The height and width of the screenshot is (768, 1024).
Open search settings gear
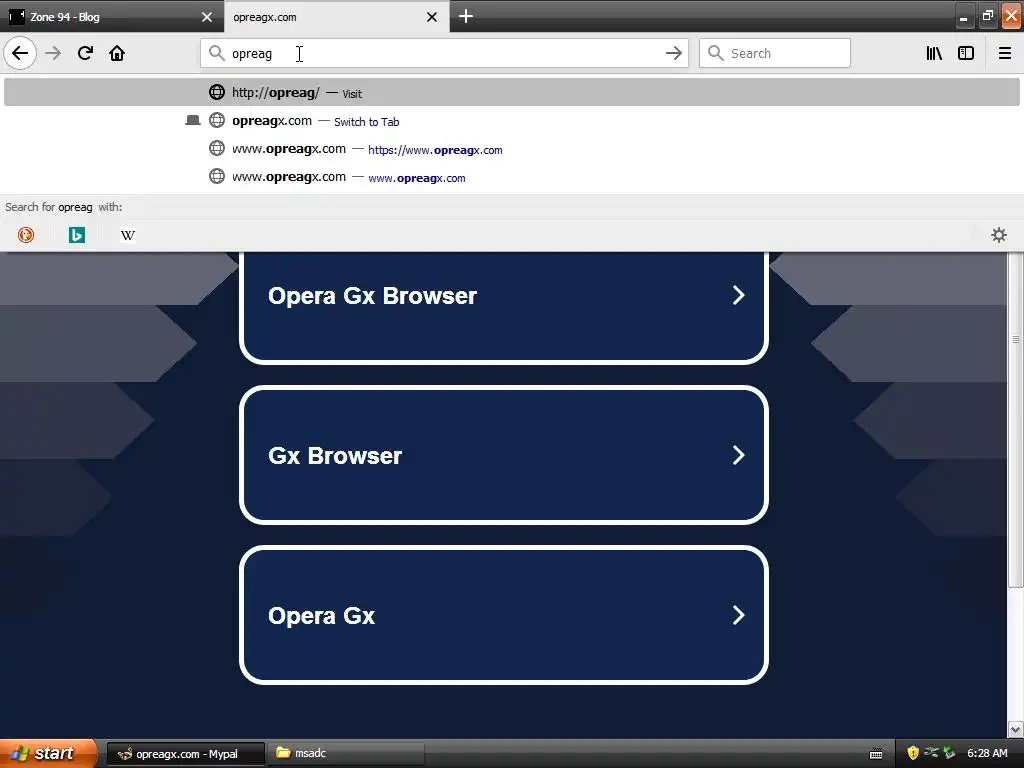coord(999,234)
